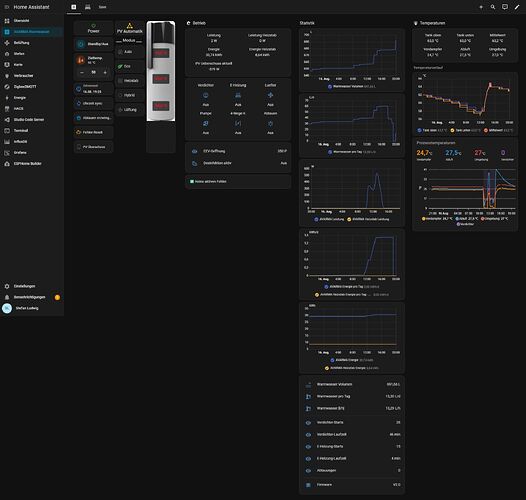
Task: Toggle PV Automatik
Action: [130, 28]
